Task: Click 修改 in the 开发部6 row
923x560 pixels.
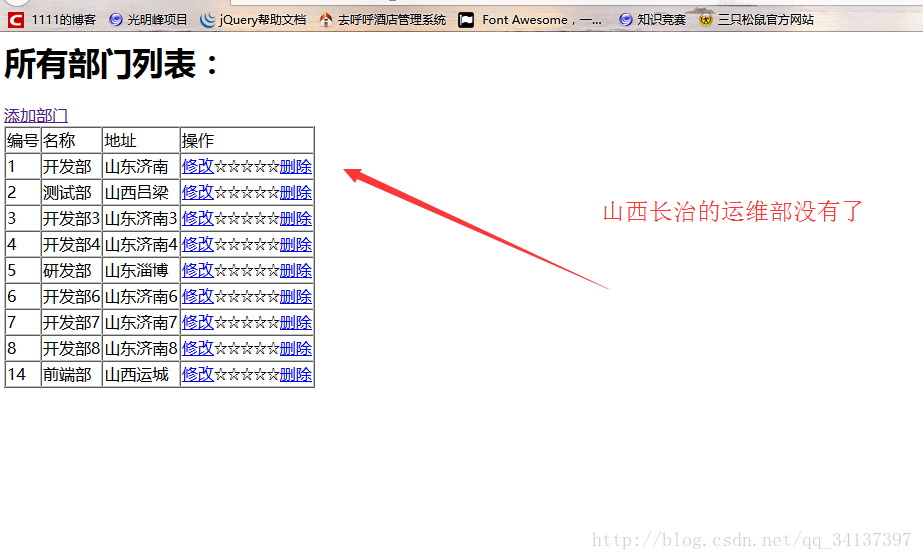Action: click(198, 296)
